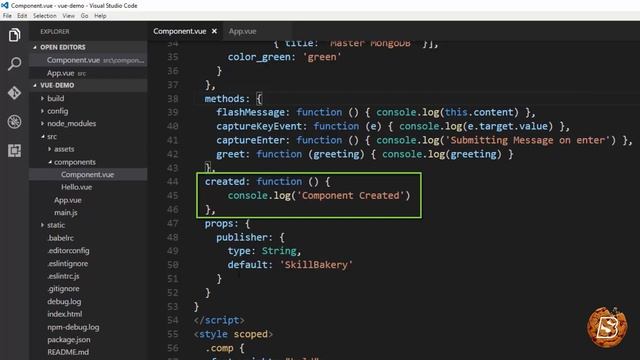The height and width of the screenshot is (360, 640).
Task: Open Component.vue in components folder
Action: pos(88,174)
